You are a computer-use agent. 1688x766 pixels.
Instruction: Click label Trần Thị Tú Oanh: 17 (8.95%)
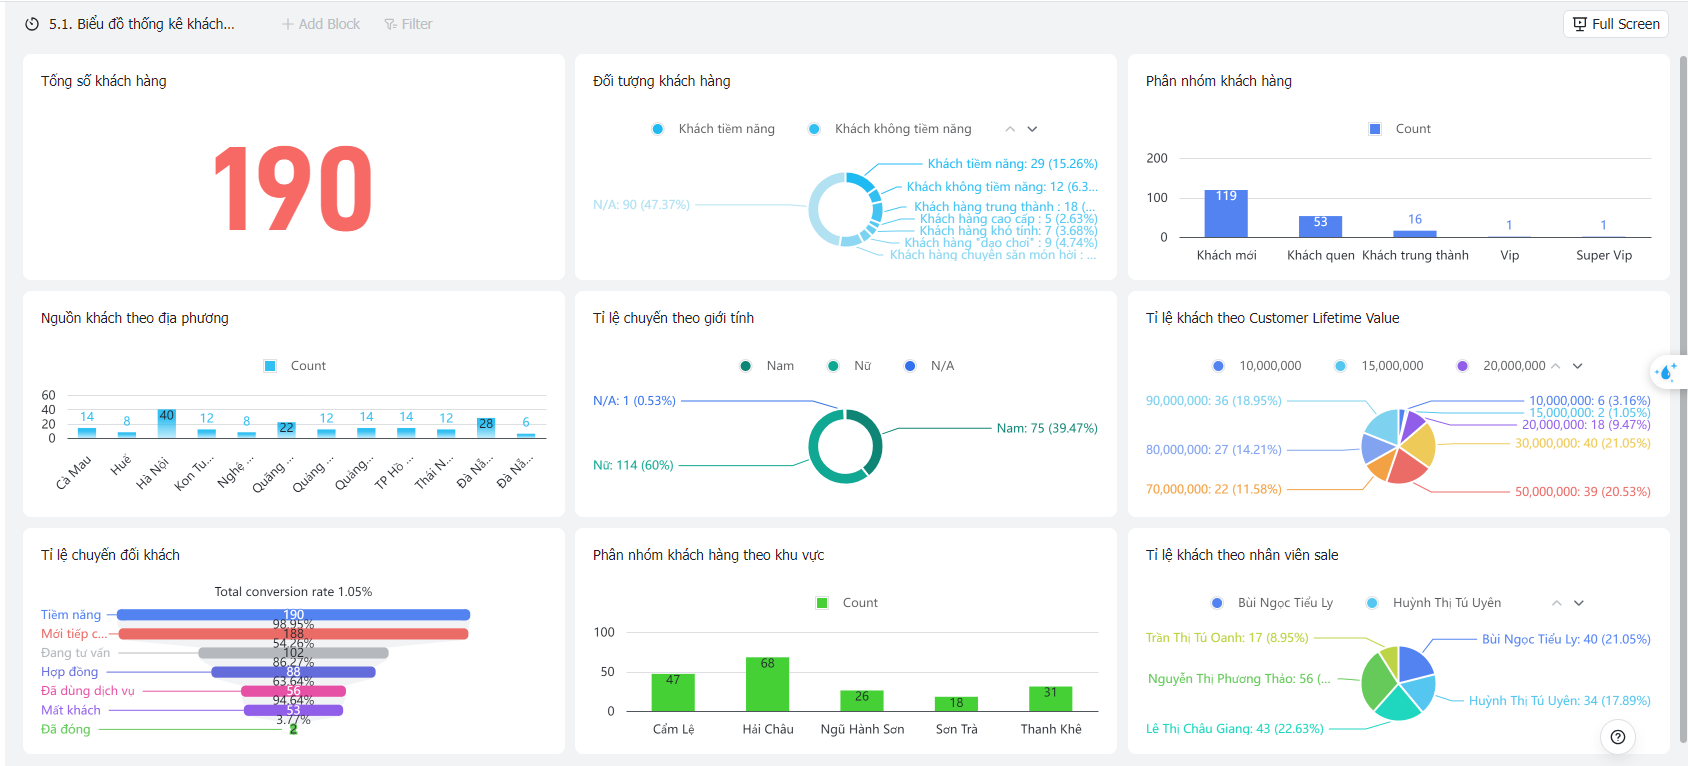coord(1227,637)
